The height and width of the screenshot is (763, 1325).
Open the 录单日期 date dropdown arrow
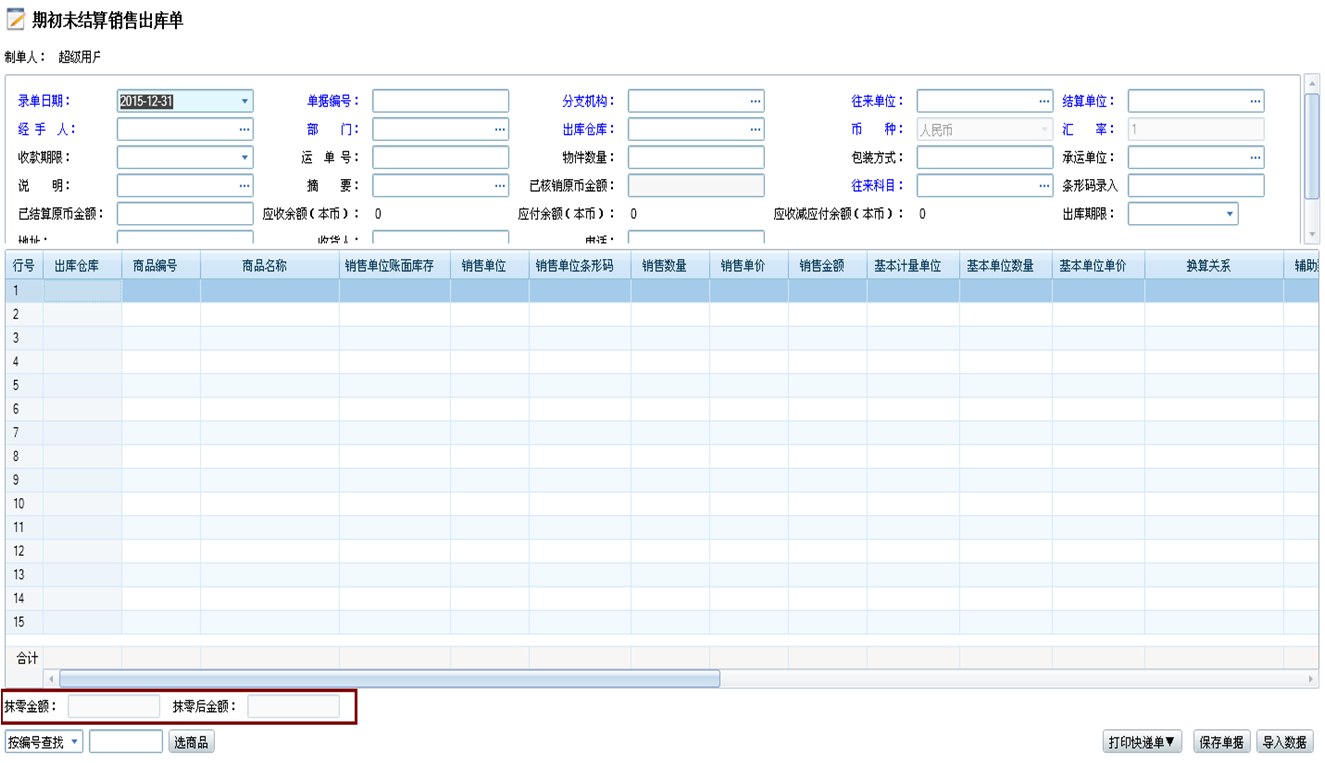245,101
